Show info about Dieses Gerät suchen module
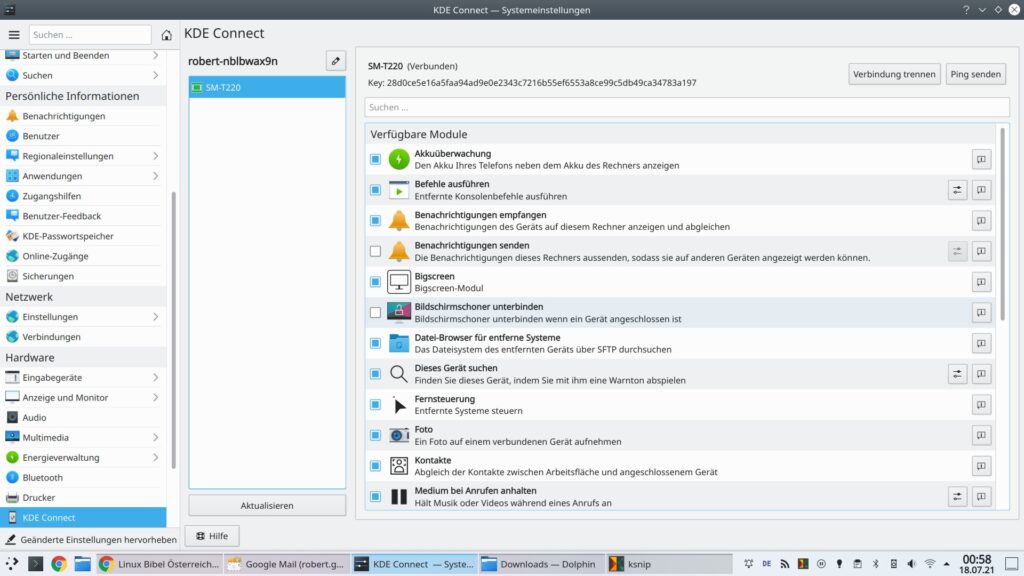Image resolution: width=1024 pixels, height=576 pixels. point(981,374)
